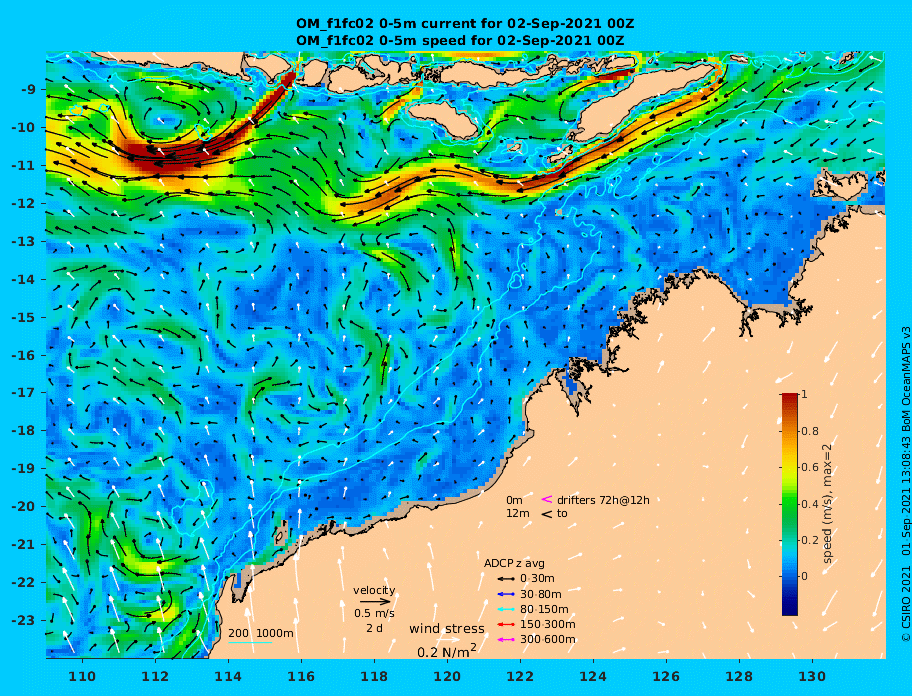Click latitude axis label '-23'

point(23,620)
